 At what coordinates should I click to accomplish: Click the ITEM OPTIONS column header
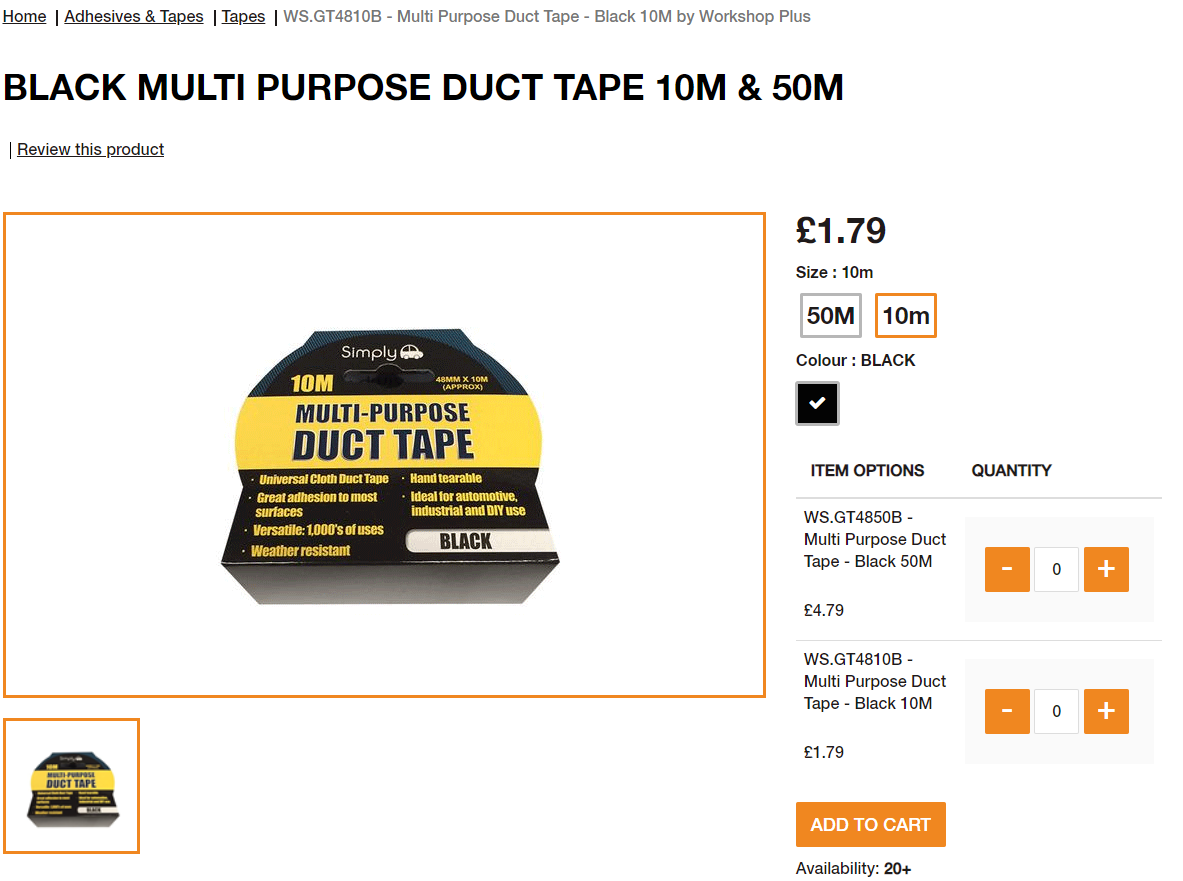click(867, 471)
